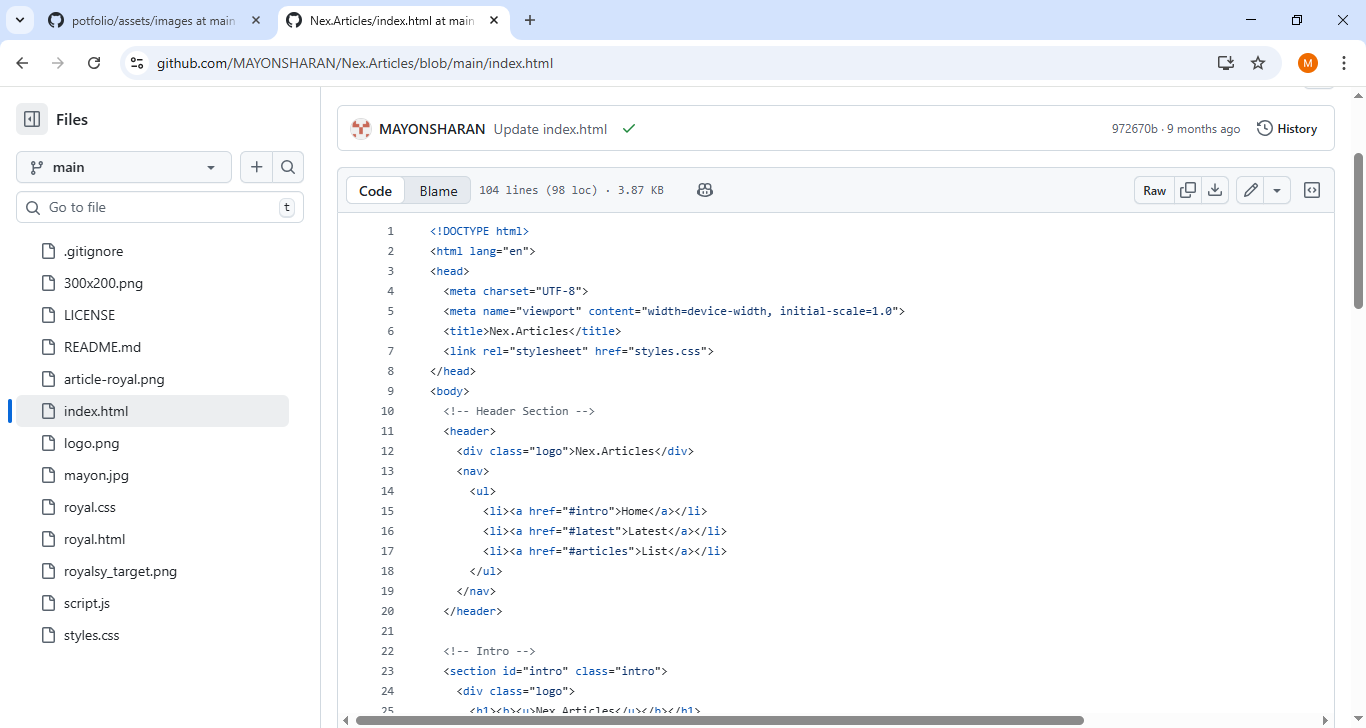Screen dimensions: 1366x728
Task: Open the Raw file view
Action: 1154,190
